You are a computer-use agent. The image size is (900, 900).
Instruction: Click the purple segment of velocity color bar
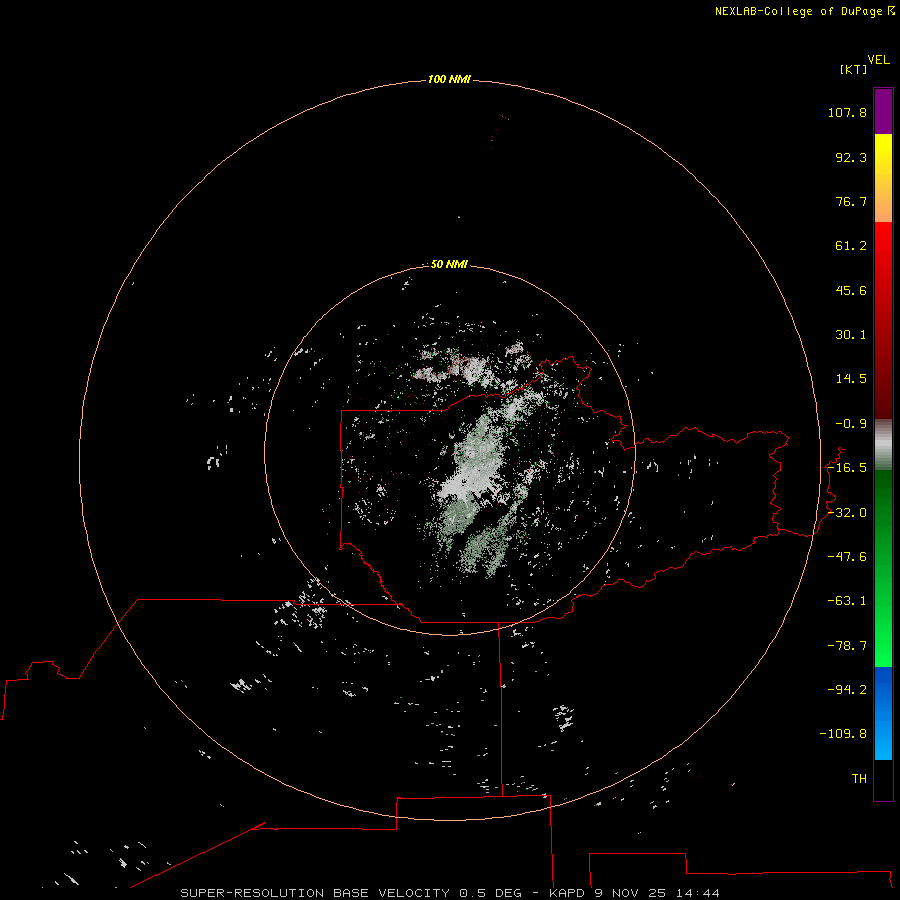pos(883,111)
